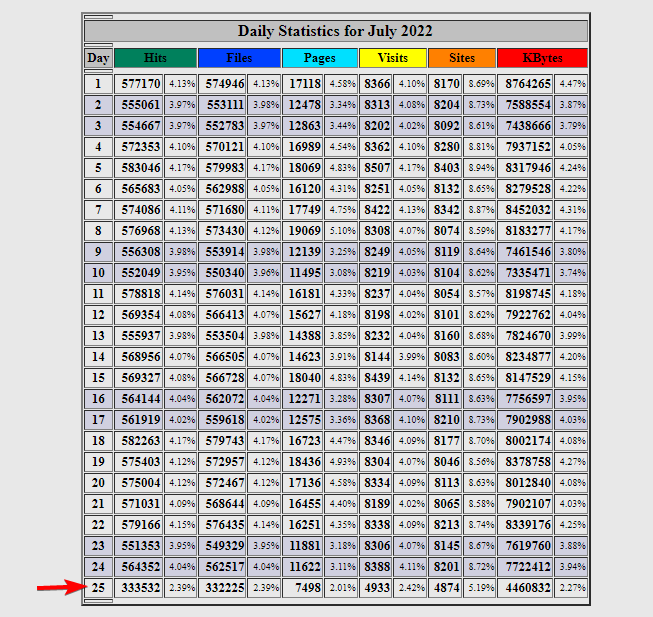Click pages value 11622 for day 24
Screen dimensions: 653x617
pos(303,566)
